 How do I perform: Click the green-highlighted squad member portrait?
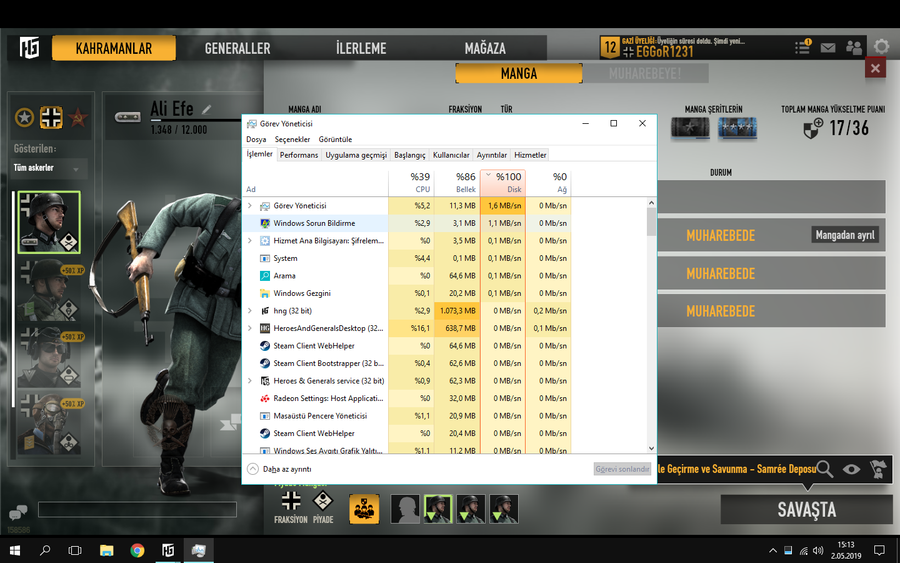click(x=438, y=509)
